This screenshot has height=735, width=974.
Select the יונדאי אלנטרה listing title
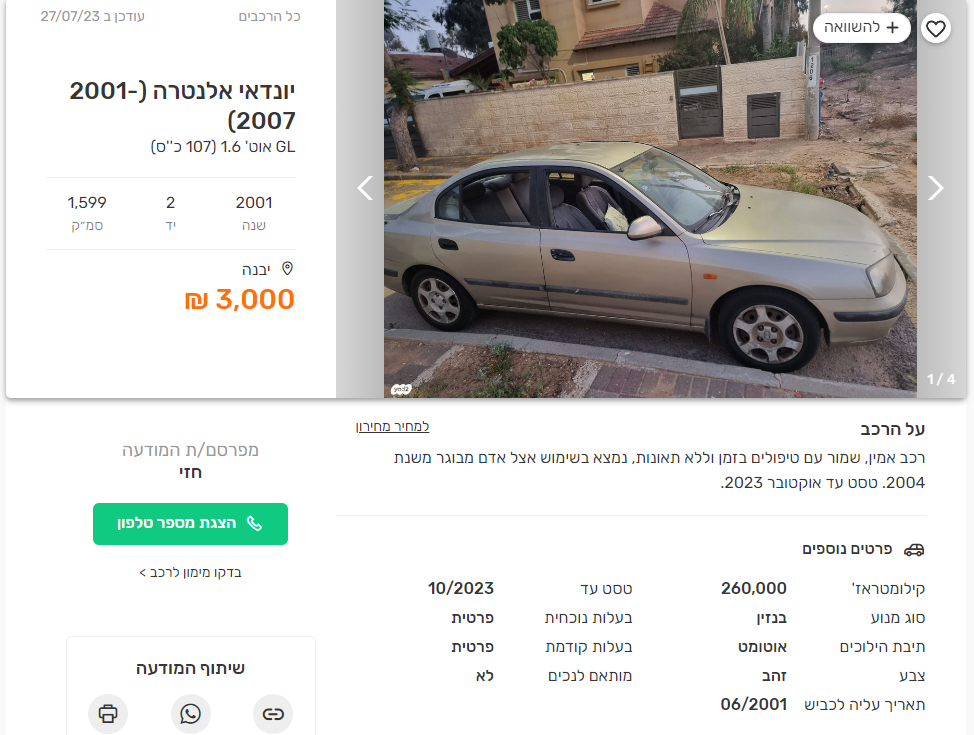183,106
